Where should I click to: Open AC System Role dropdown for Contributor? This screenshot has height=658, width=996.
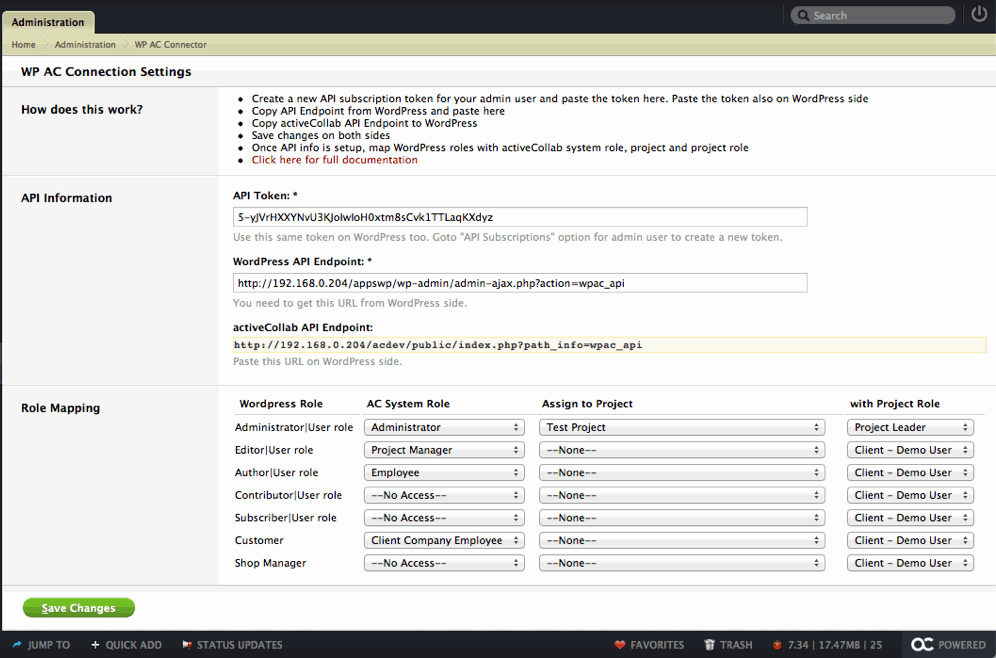click(444, 495)
